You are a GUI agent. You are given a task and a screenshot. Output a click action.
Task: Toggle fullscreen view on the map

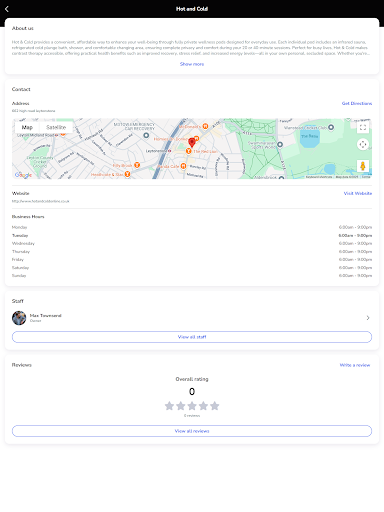pos(363,127)
